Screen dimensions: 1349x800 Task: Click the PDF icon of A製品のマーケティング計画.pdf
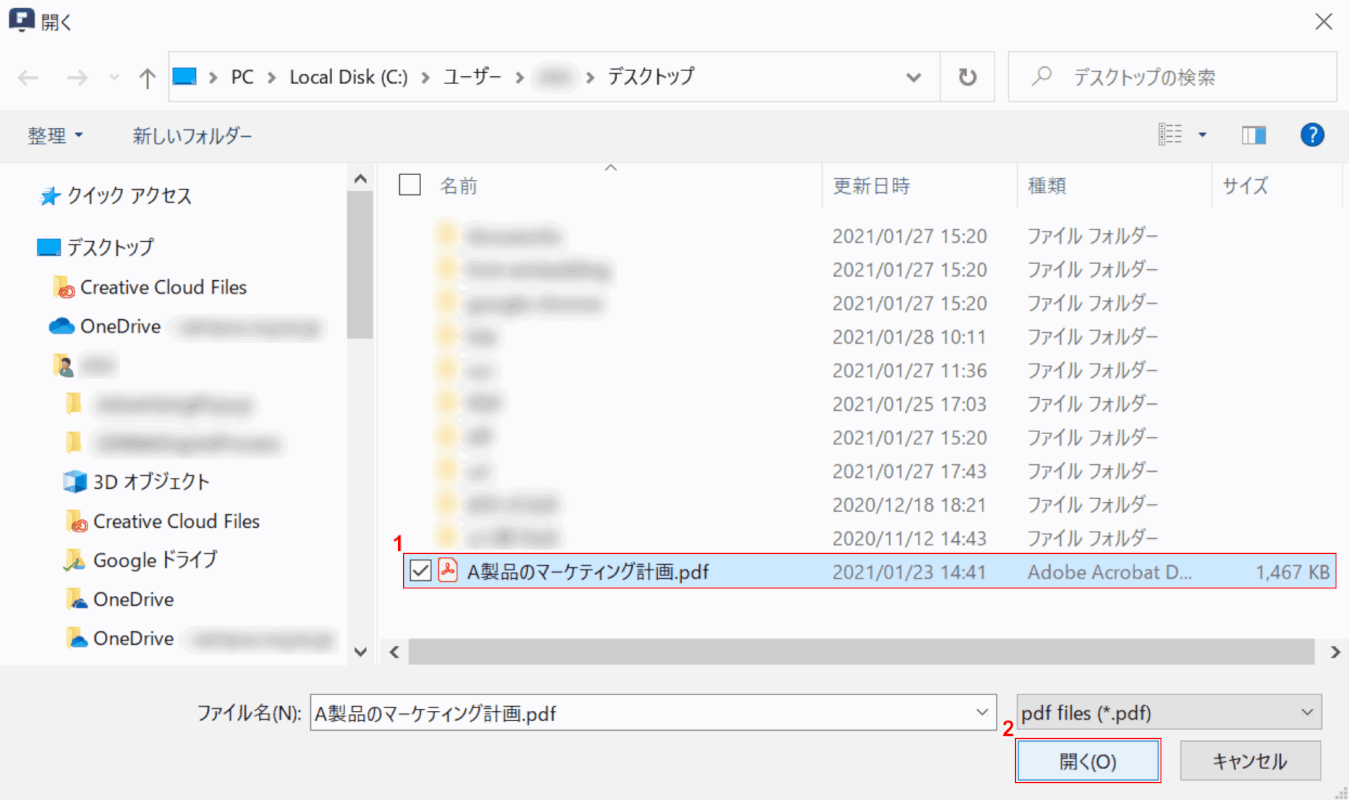pos(447,571)
